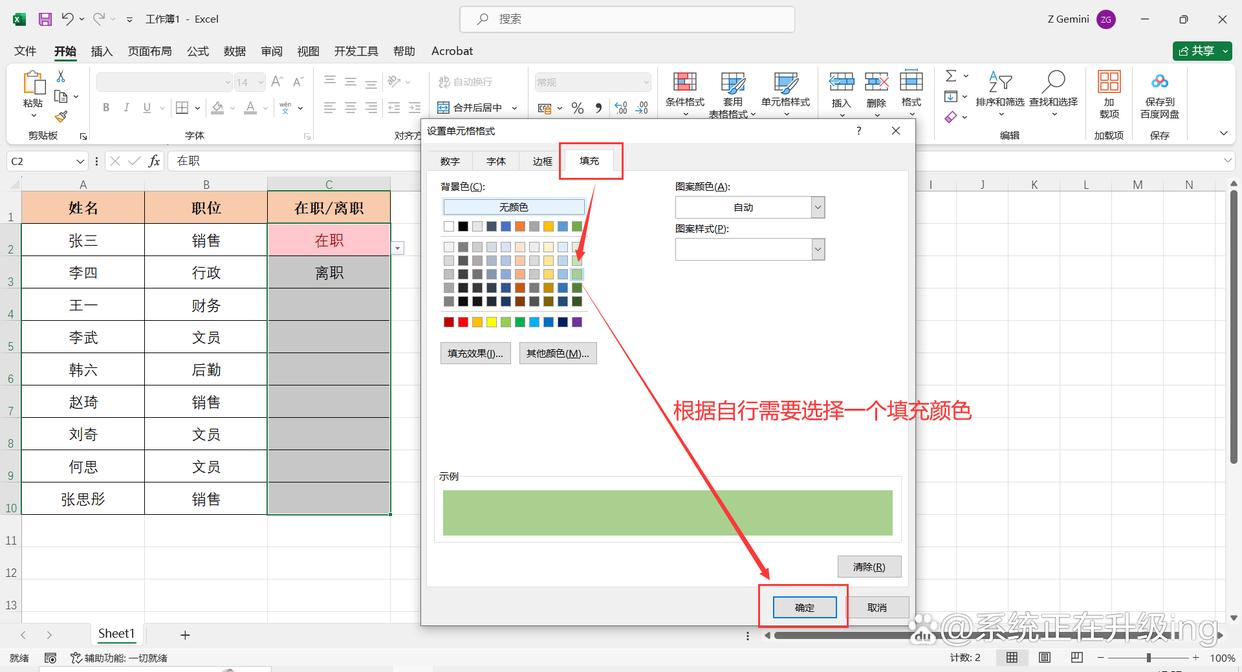Click the 确定 (OK) button

click(x=805, y=607)
